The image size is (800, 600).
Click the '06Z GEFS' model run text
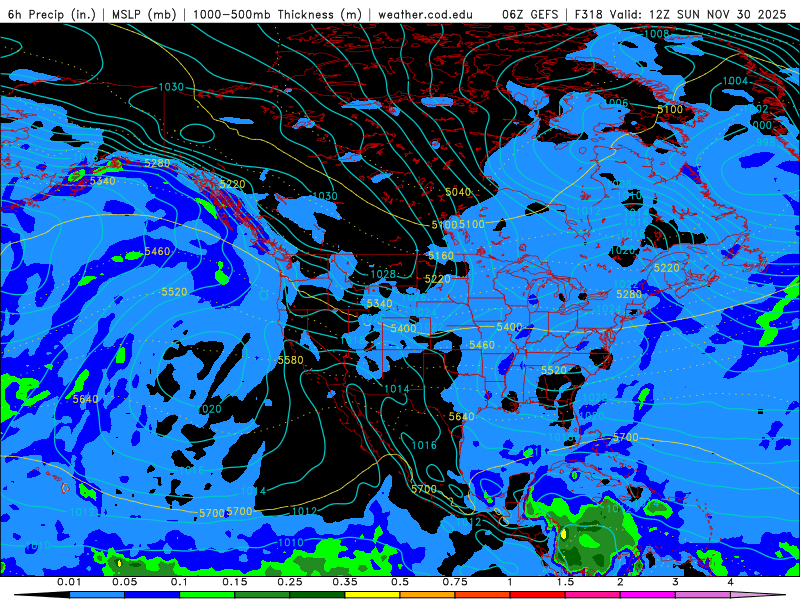[530, 14]
